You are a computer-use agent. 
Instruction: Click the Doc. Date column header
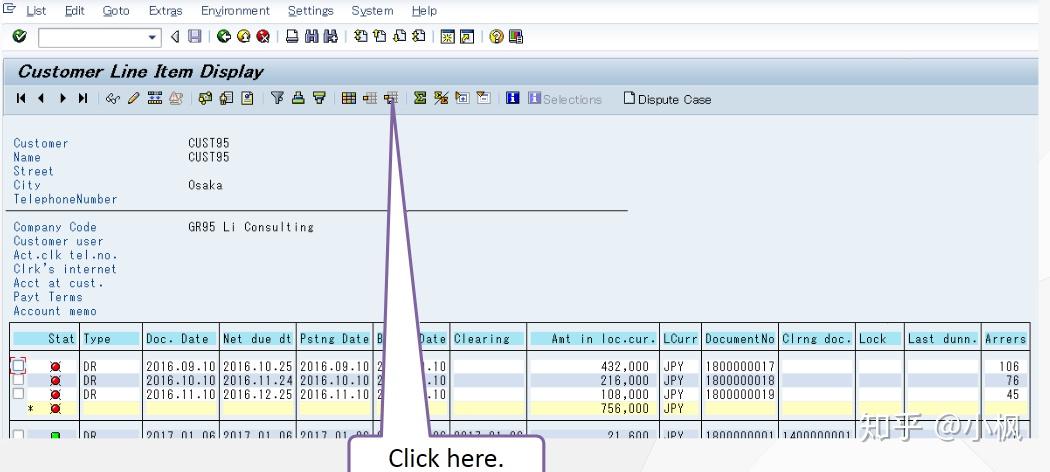(181, 339)
